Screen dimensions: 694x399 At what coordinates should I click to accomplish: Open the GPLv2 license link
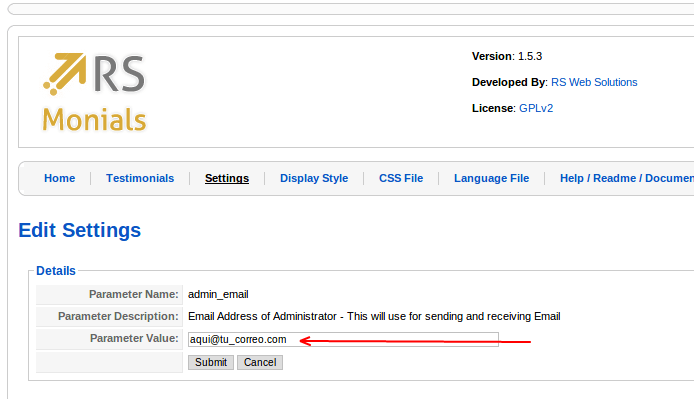coord(536,108)
